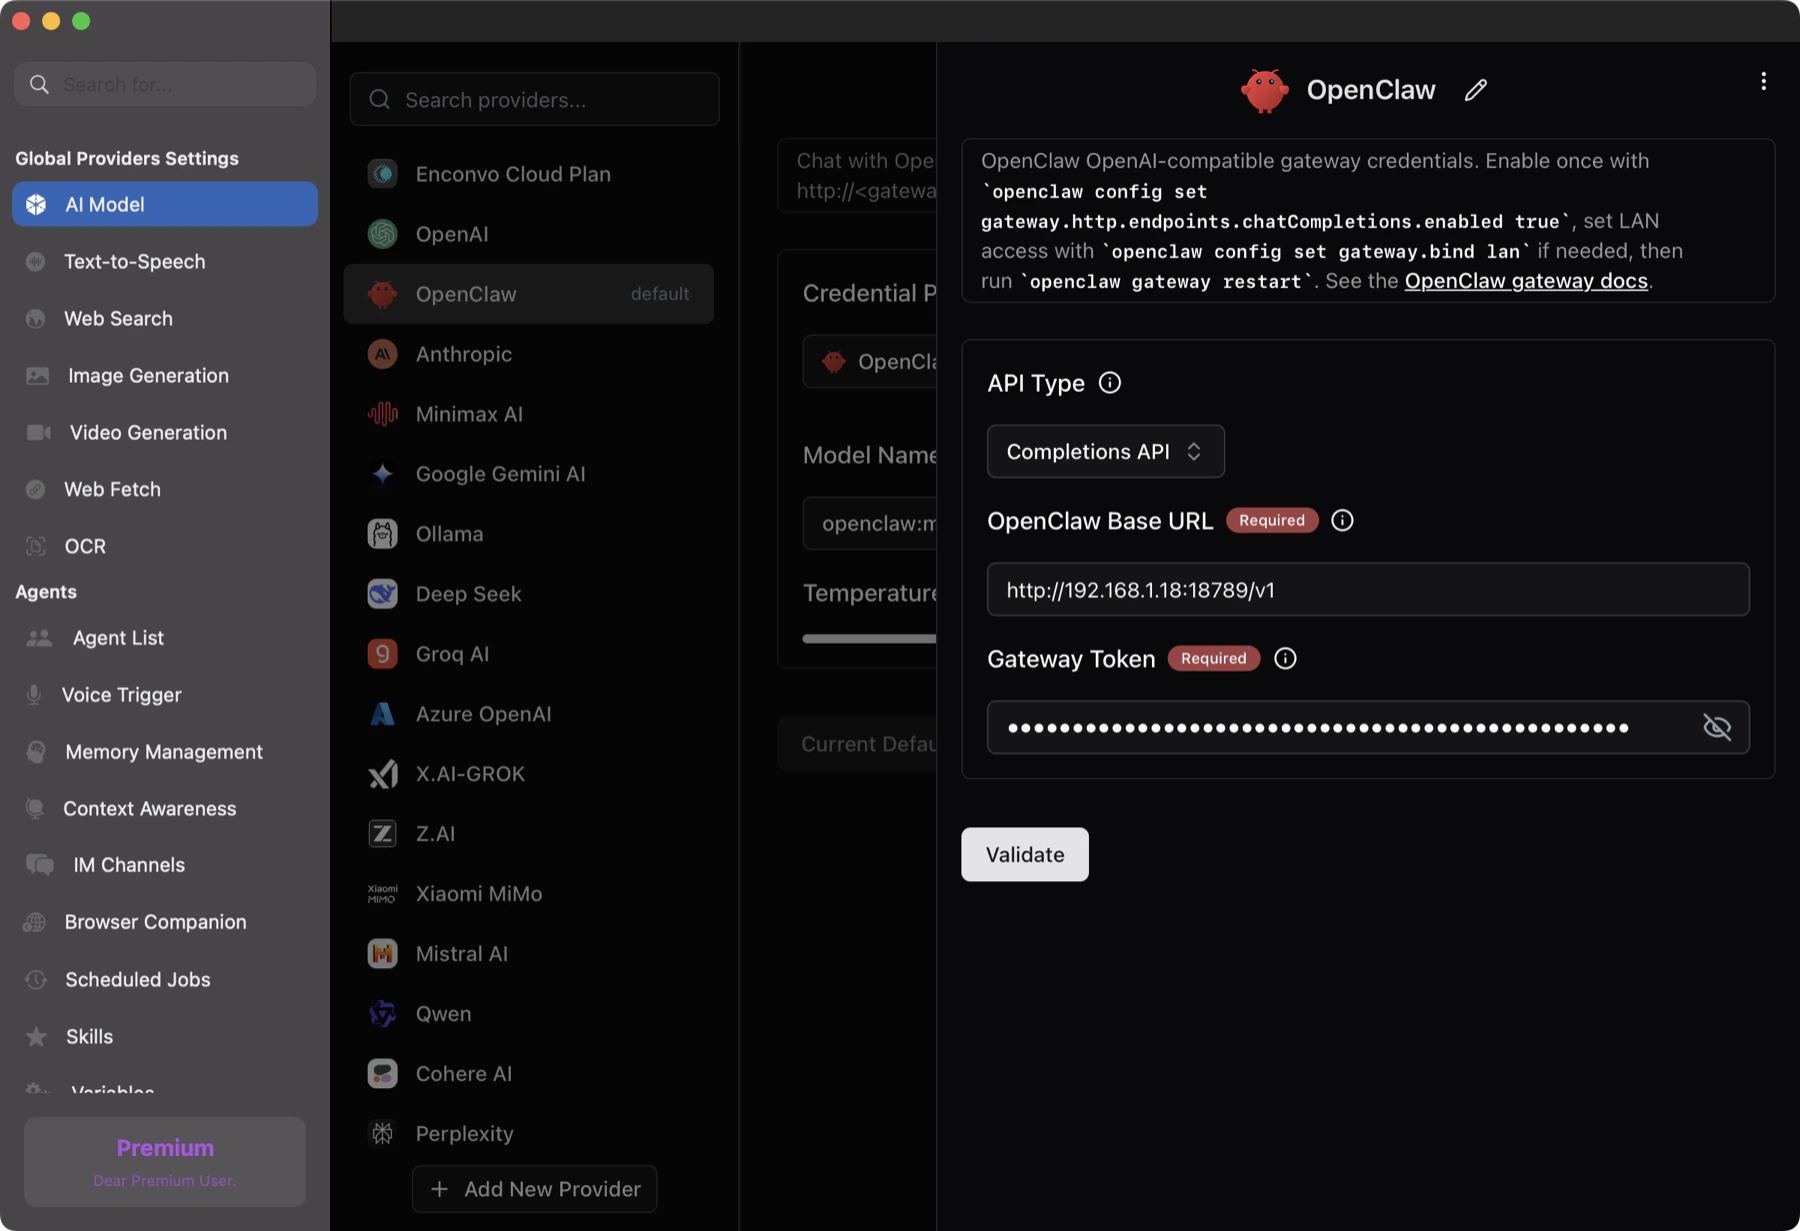The height and width of the screenshot is (1231, 1800).
Task: Open Web Search settings in sidebar
Action: [x=165, y=318]
